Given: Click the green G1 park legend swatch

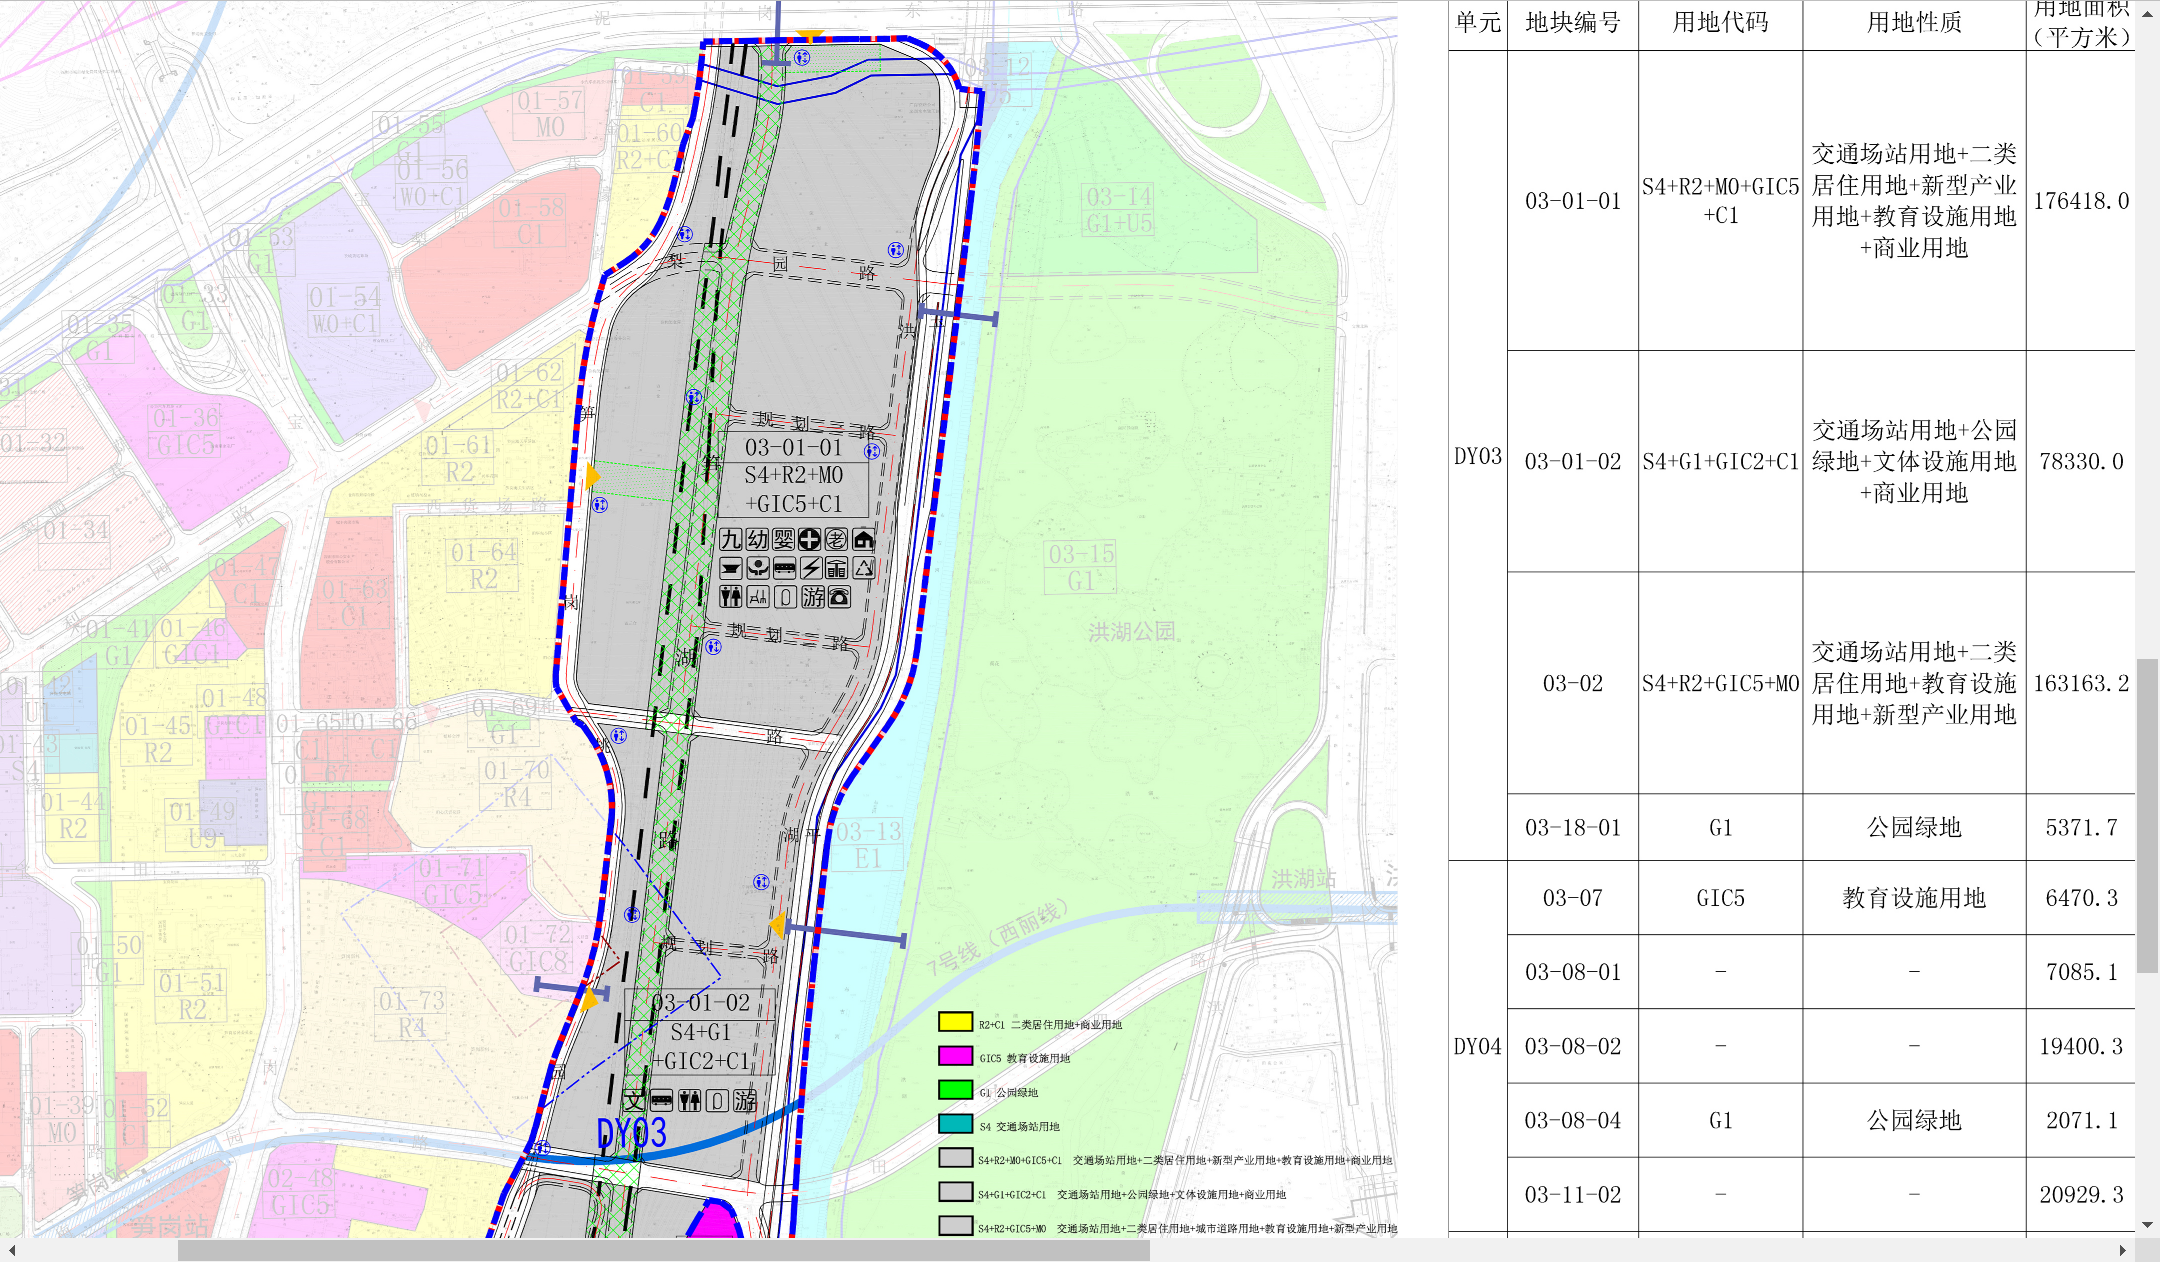Looking at the screenshot, I should point(955,1090).
